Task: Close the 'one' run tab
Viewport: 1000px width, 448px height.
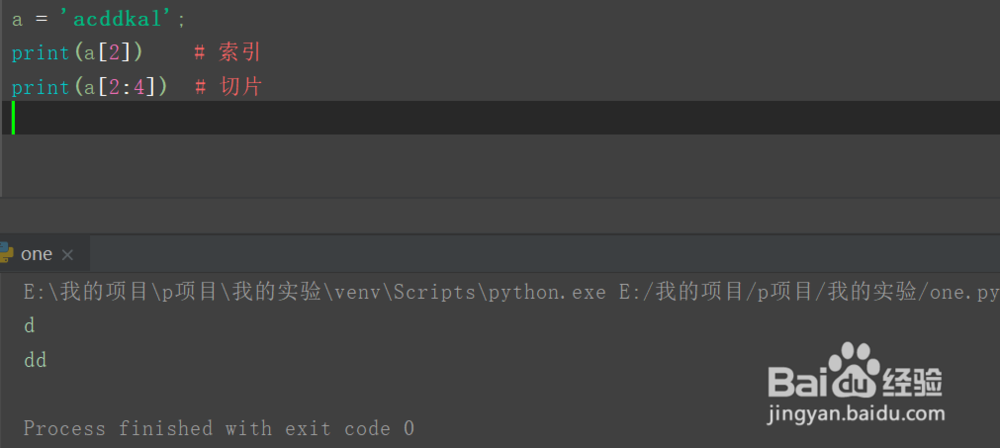Action: [x=68, y=255]
